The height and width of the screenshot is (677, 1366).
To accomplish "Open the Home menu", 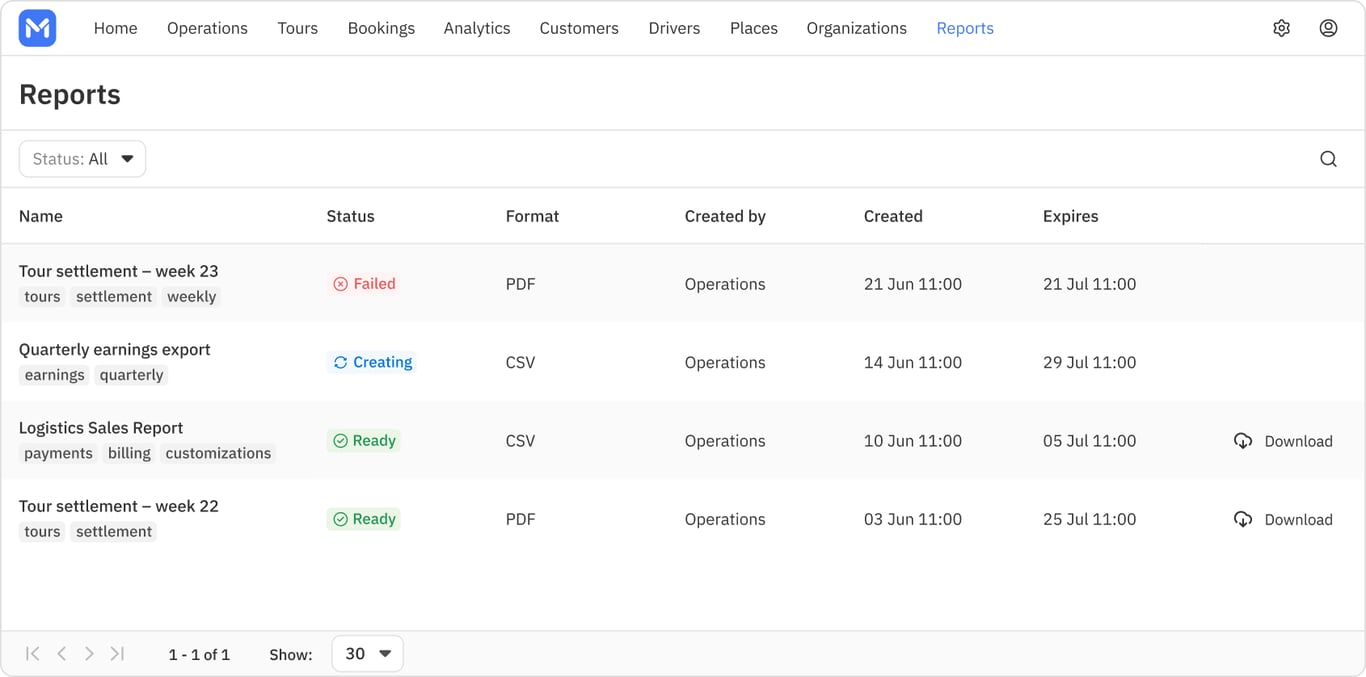I will [x=116, y=28].
